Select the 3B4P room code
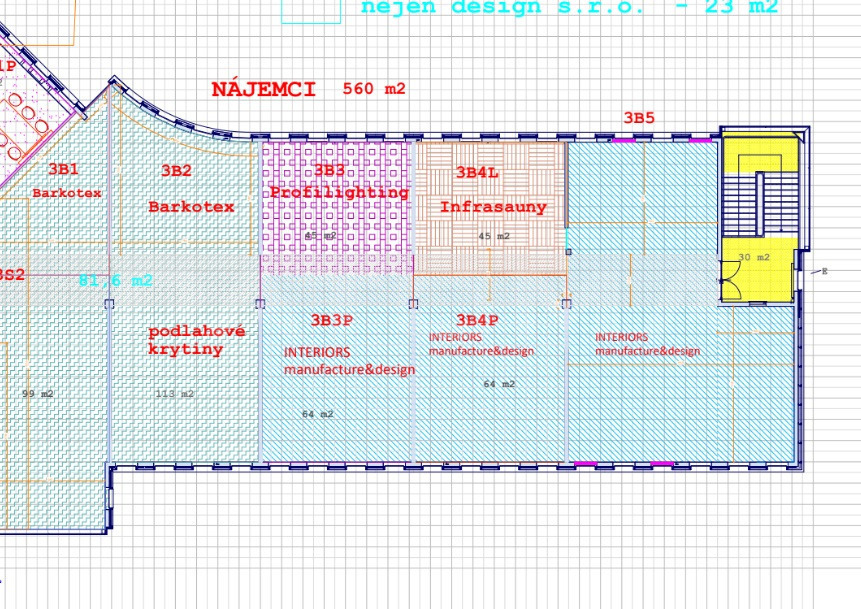Viewport: 861px width, 609px height. click(477, 320)
